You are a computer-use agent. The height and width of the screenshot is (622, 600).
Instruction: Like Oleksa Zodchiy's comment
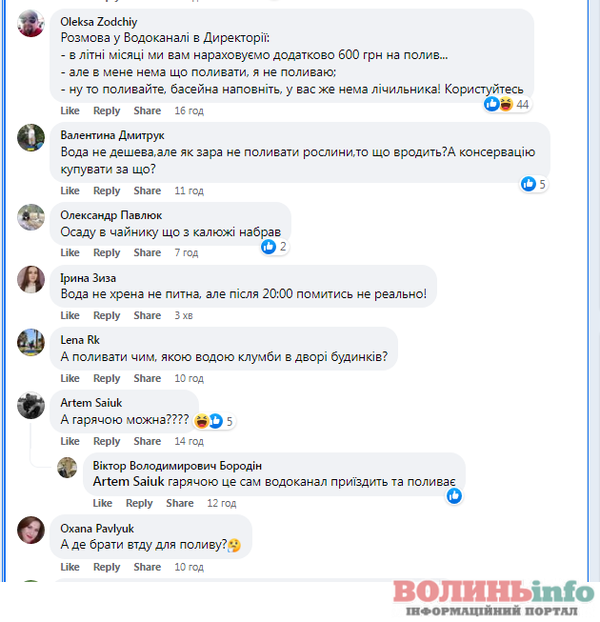pos(70,111)
